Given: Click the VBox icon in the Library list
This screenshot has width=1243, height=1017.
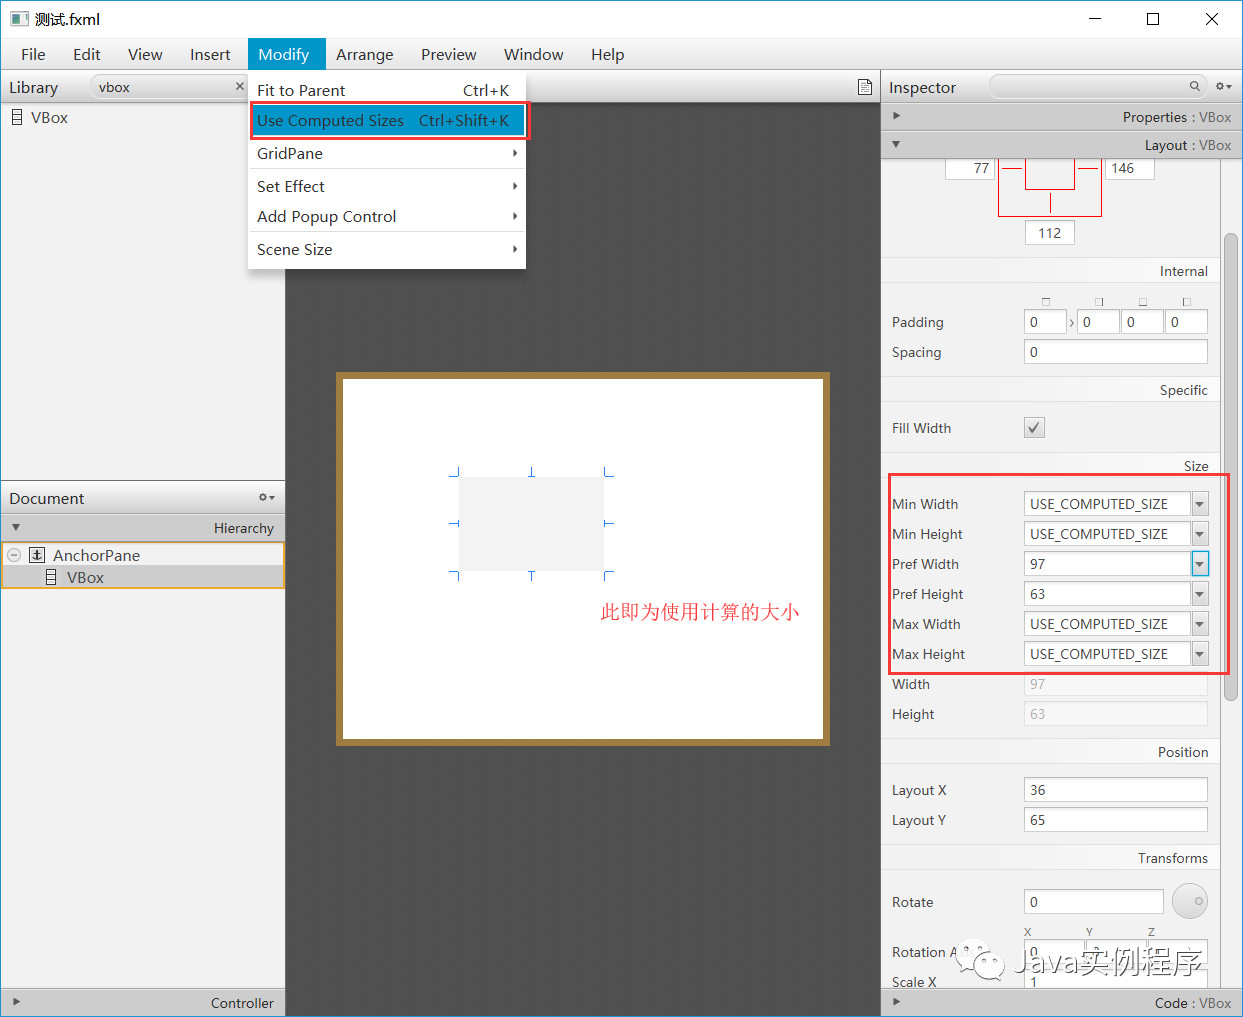Looking at the screenshot, I should pyautogui.click(x=16, y=117).
